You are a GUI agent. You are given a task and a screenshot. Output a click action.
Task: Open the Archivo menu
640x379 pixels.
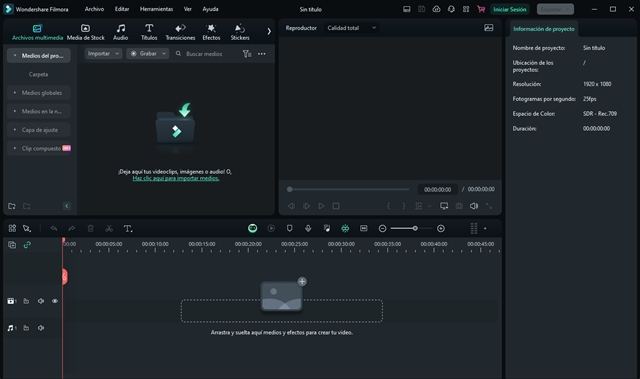pyautogui.click(x=94, y=9)
